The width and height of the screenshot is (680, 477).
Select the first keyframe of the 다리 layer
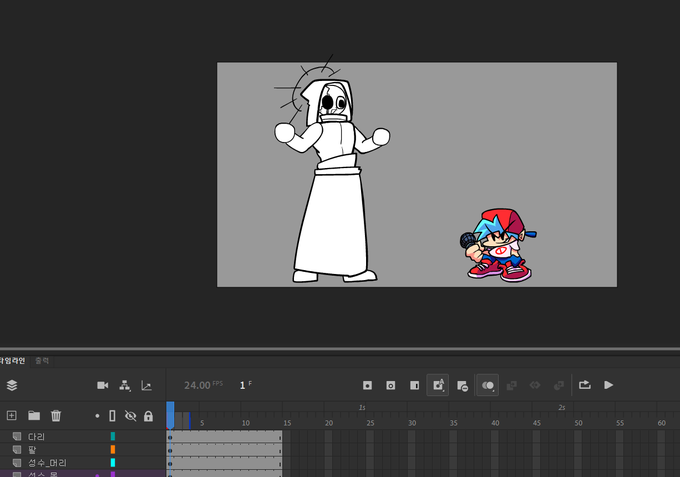coord(170,437)
